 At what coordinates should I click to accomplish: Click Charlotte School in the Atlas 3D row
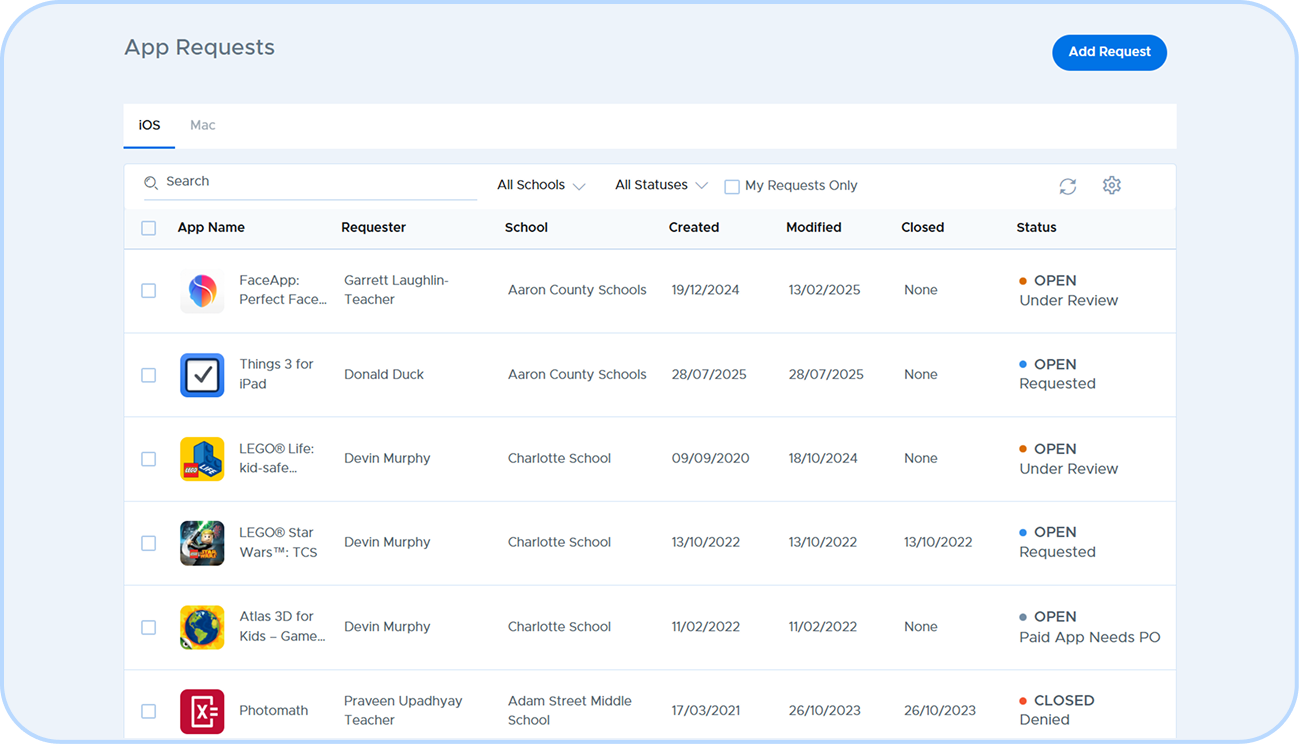[559, 626]
